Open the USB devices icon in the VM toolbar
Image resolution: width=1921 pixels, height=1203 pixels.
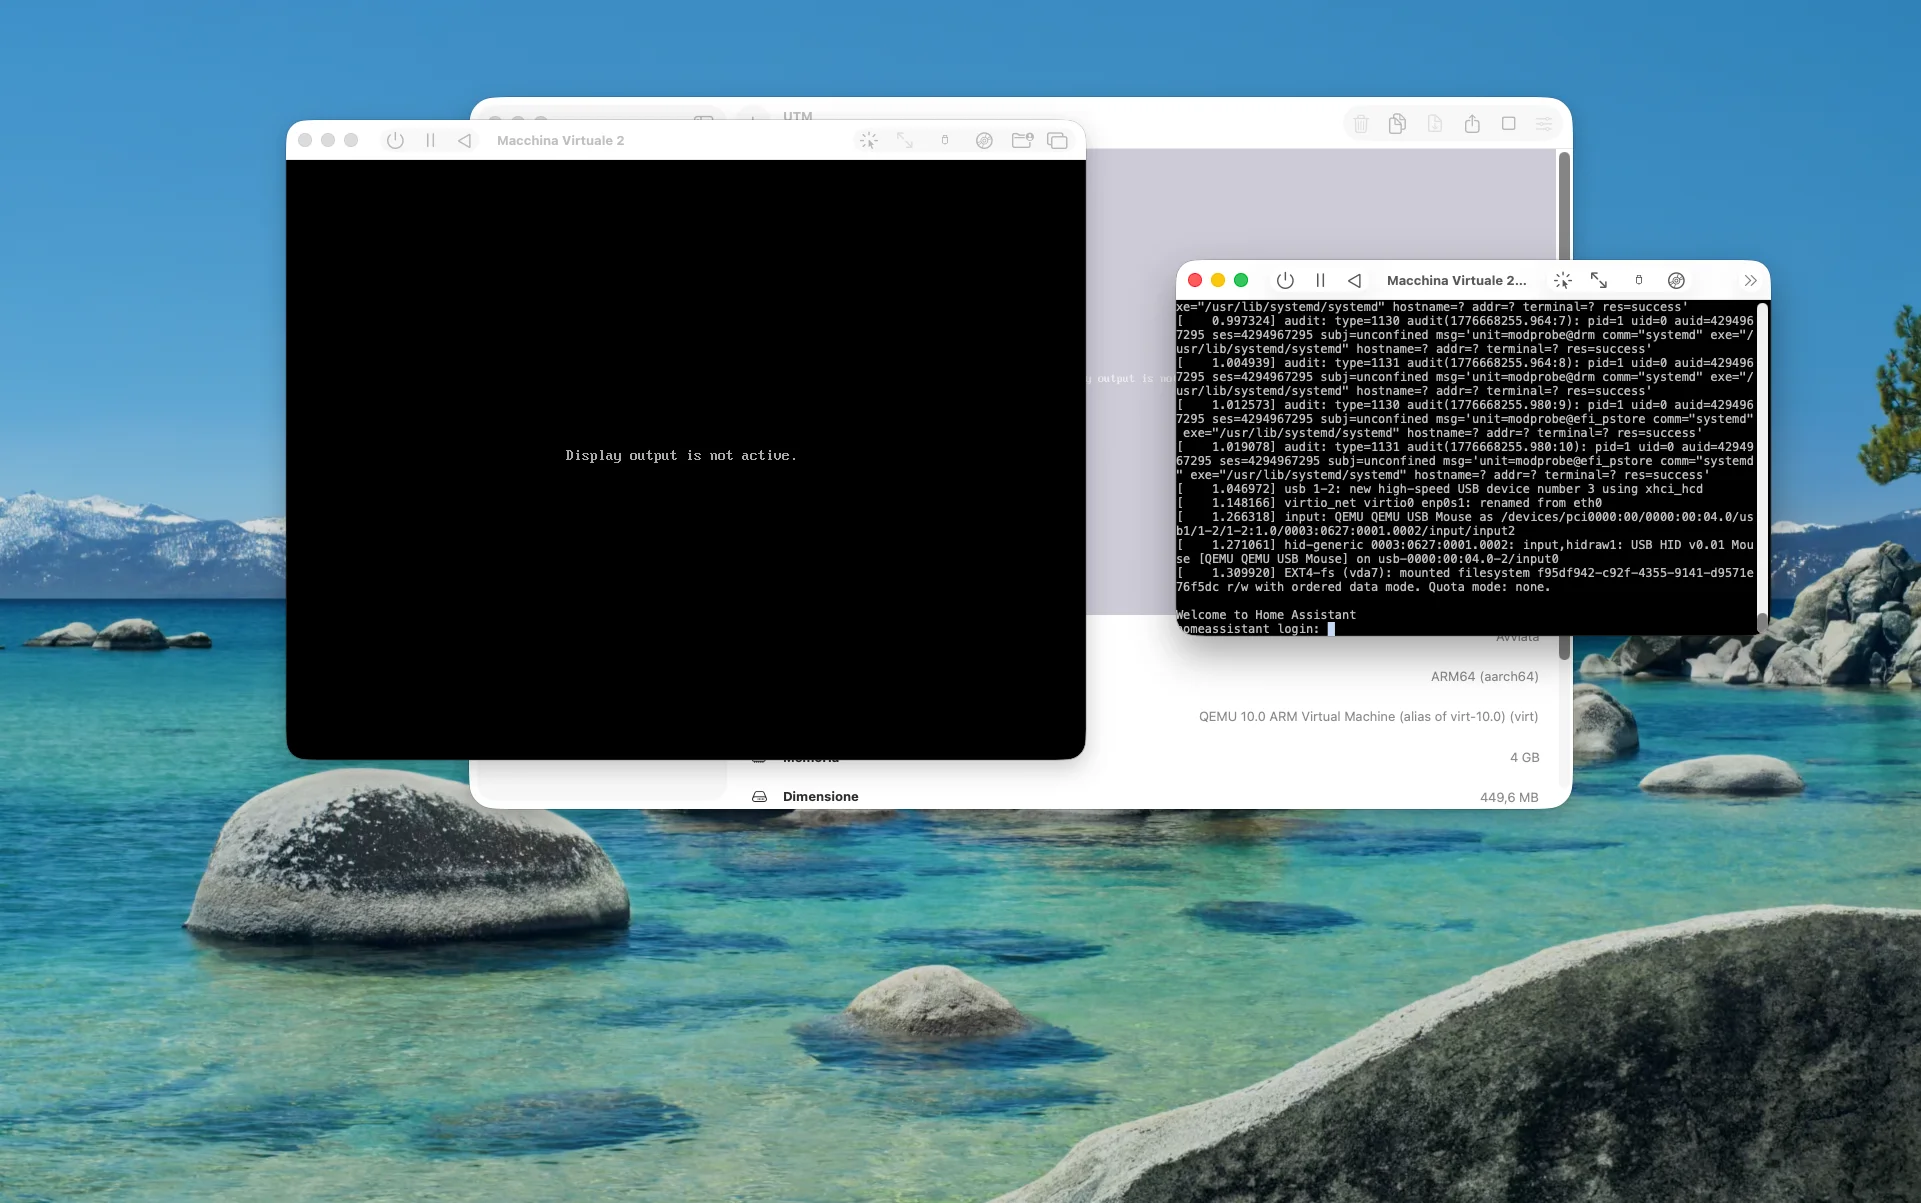[x=944, y=140]
